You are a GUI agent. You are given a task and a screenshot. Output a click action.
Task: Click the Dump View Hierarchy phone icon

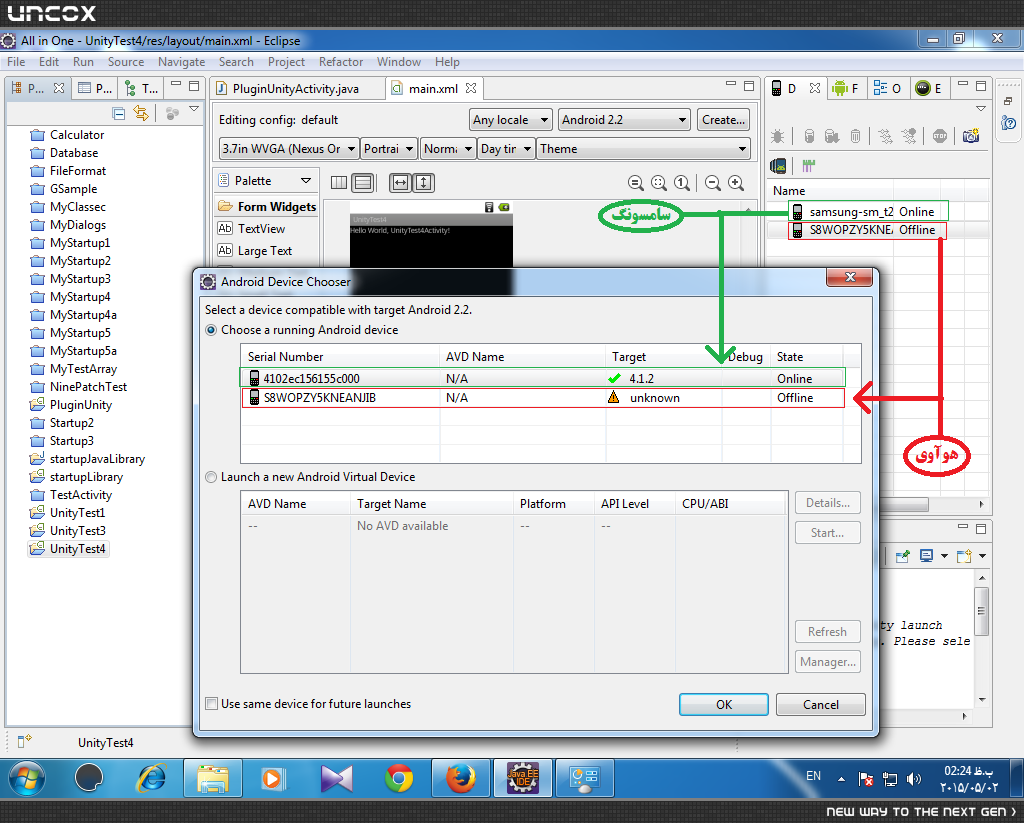(778, 166)
